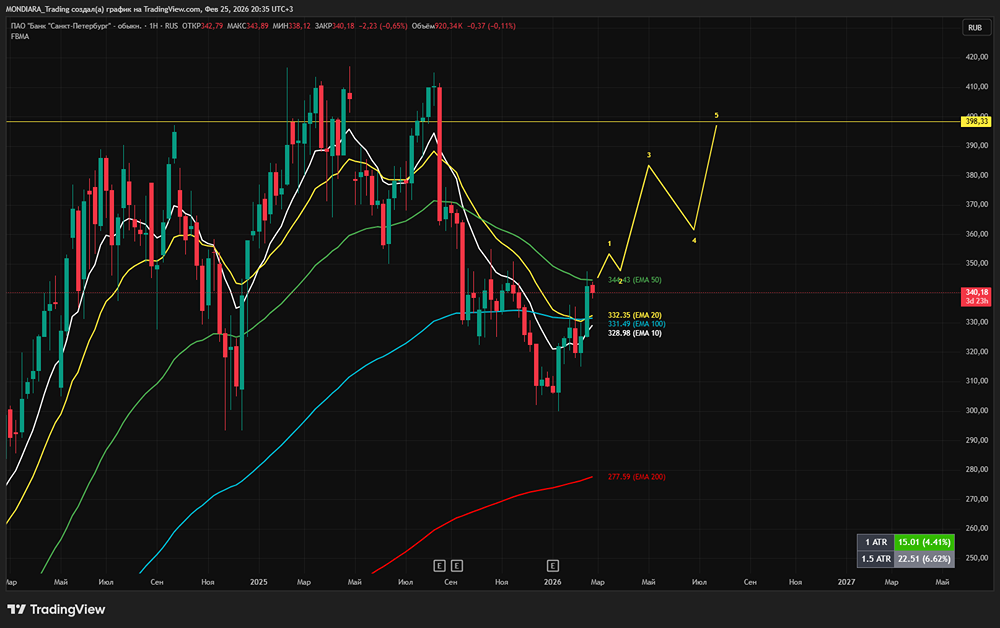
Task: Click the 2025 label on time axis
Action: [258, 582]
